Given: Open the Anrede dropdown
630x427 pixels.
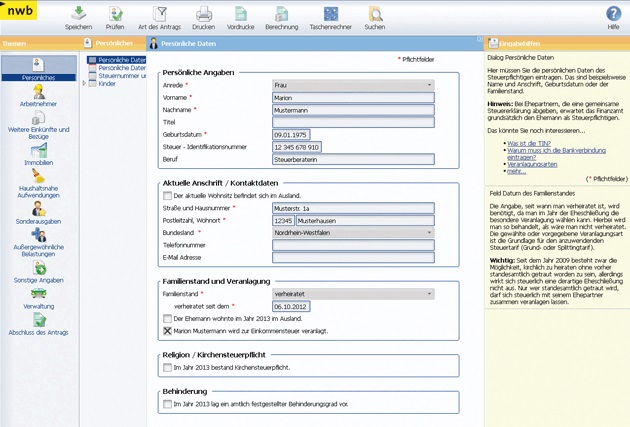Looking at the screenshot, I should [353, 86].
